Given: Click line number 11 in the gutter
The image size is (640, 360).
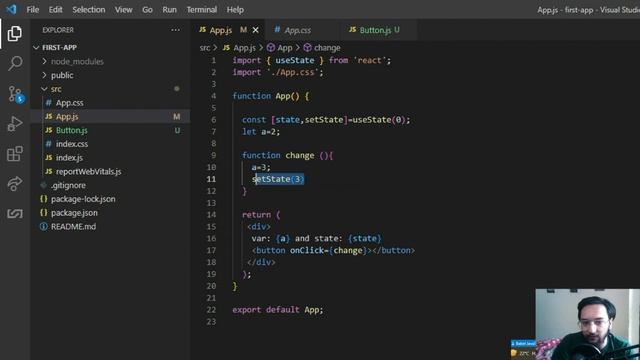Looking at the screenshot, I should 211,179.
